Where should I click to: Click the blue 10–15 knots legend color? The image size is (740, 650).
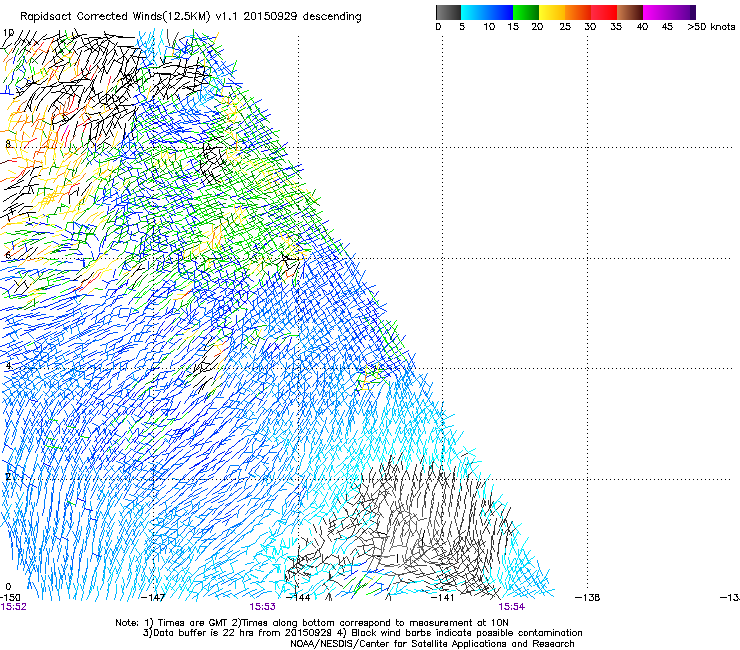500,12
